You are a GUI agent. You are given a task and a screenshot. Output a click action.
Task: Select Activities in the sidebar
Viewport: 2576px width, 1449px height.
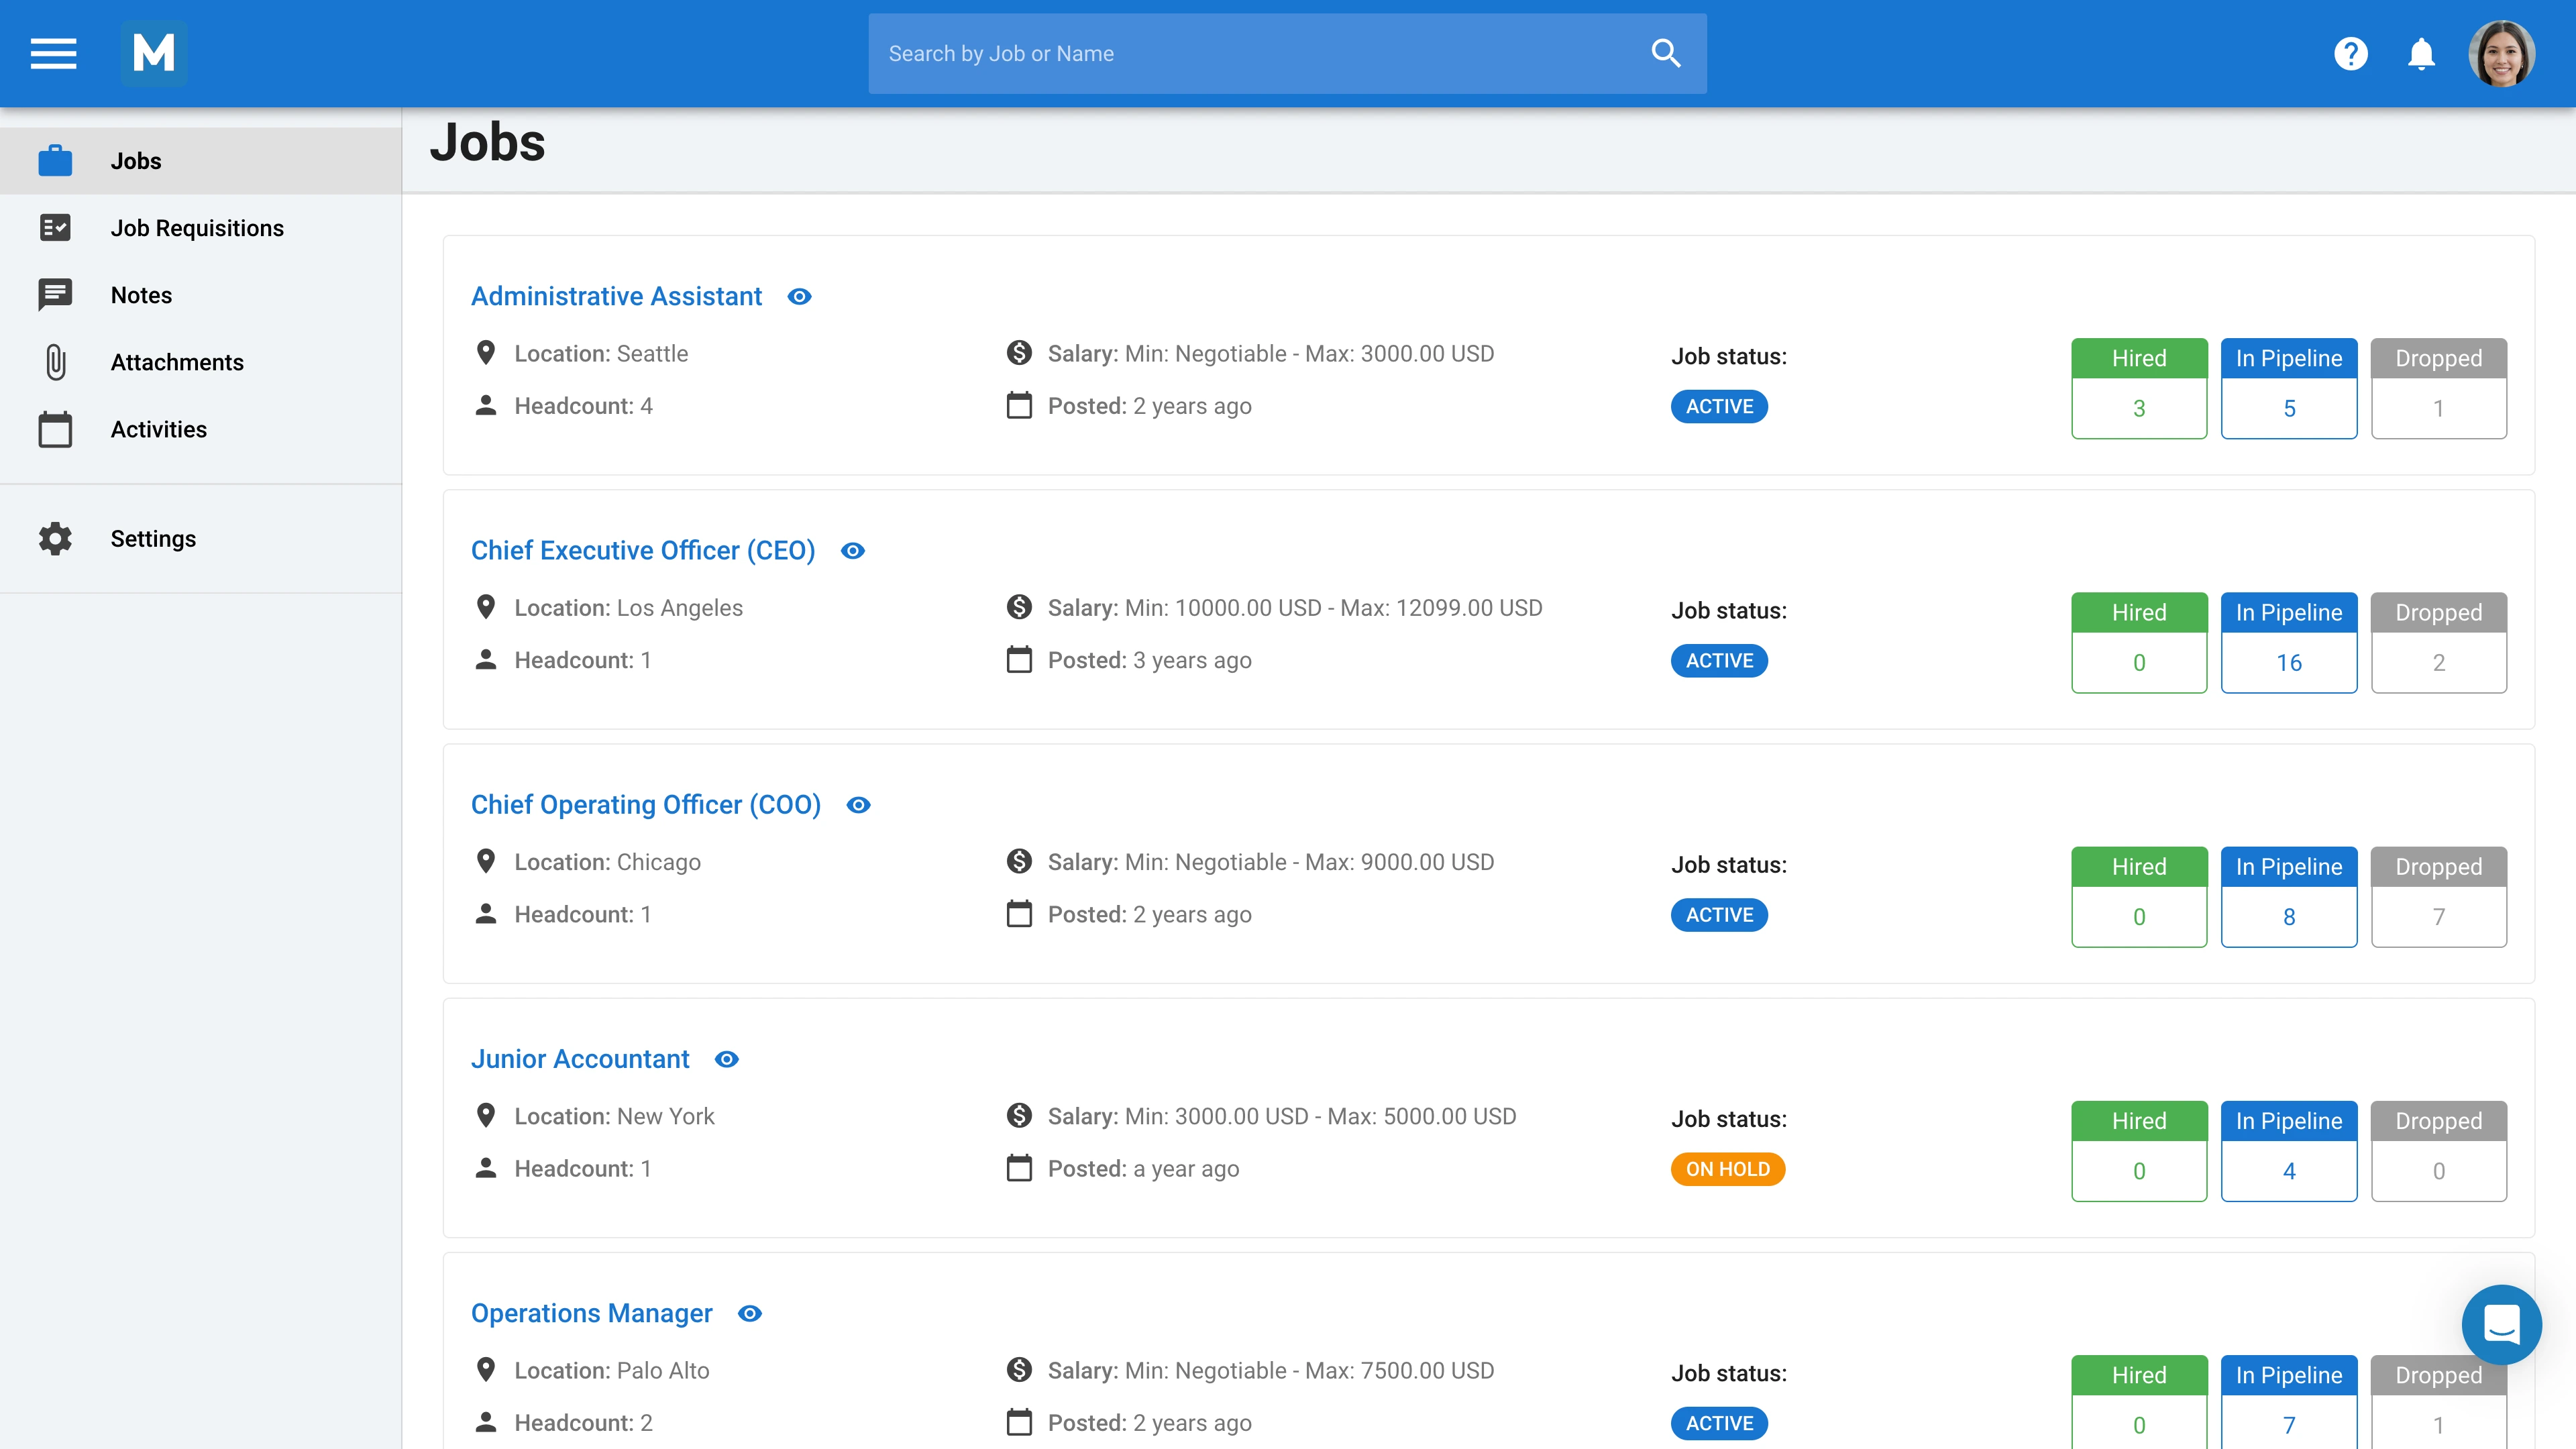tap(159, 429)
